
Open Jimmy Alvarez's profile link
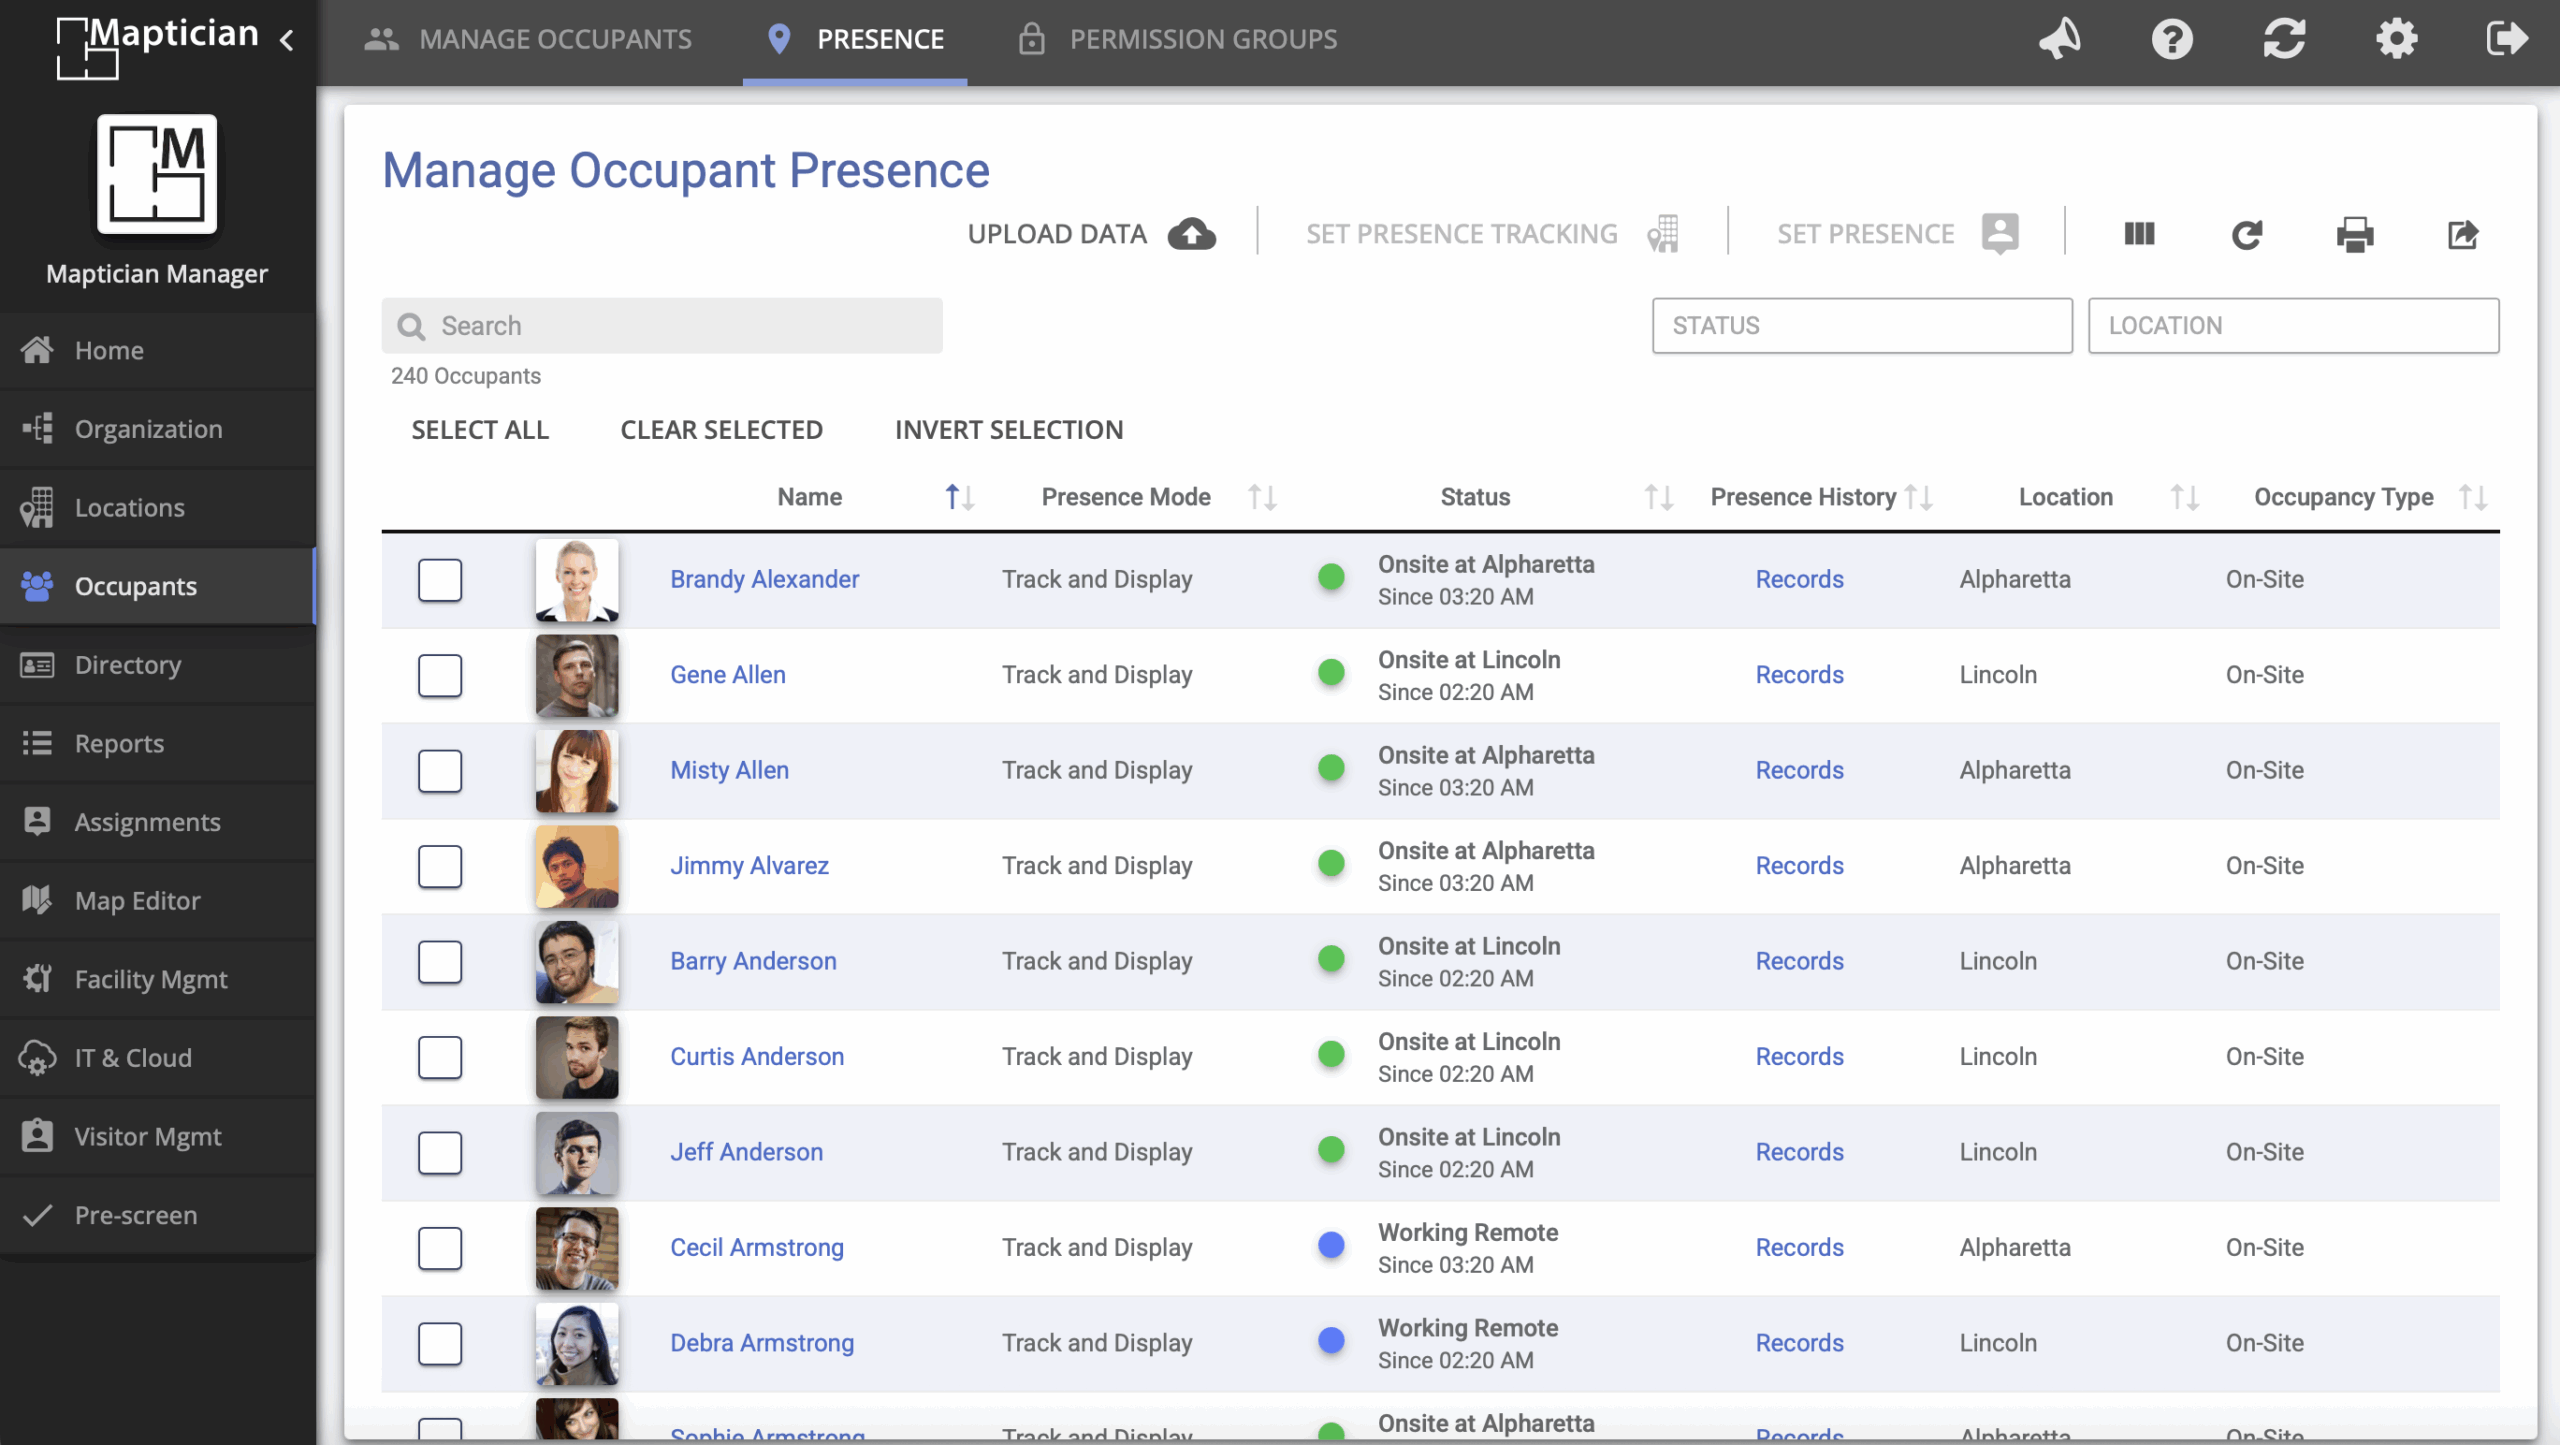coord(750,866)
